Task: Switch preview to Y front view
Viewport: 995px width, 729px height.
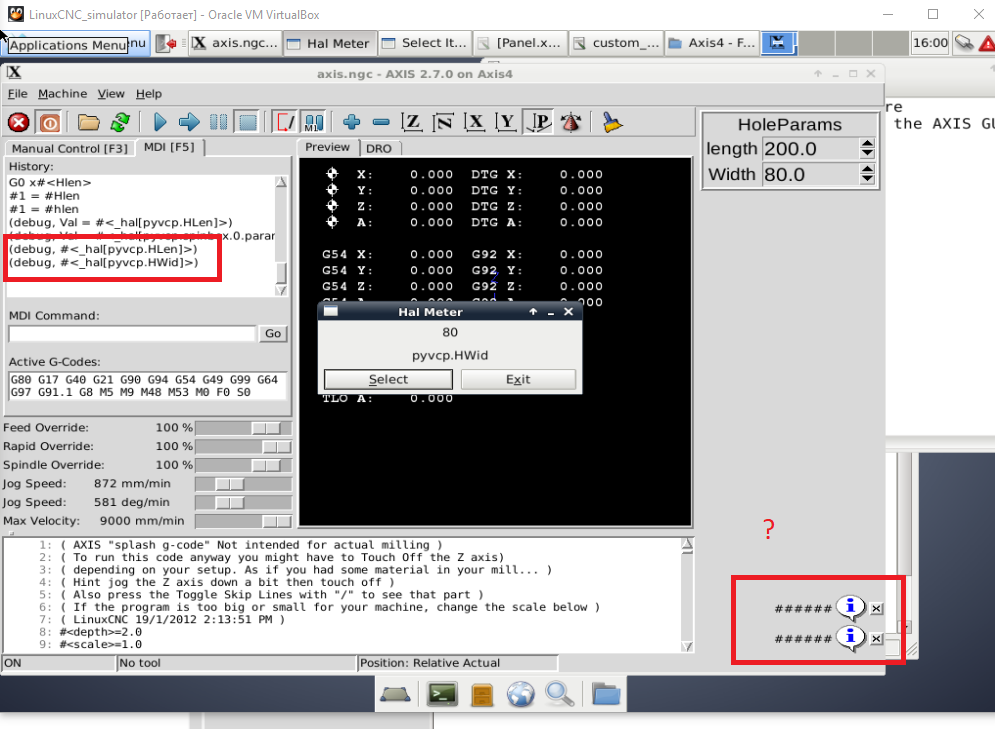Action: (x=506, y=122)
